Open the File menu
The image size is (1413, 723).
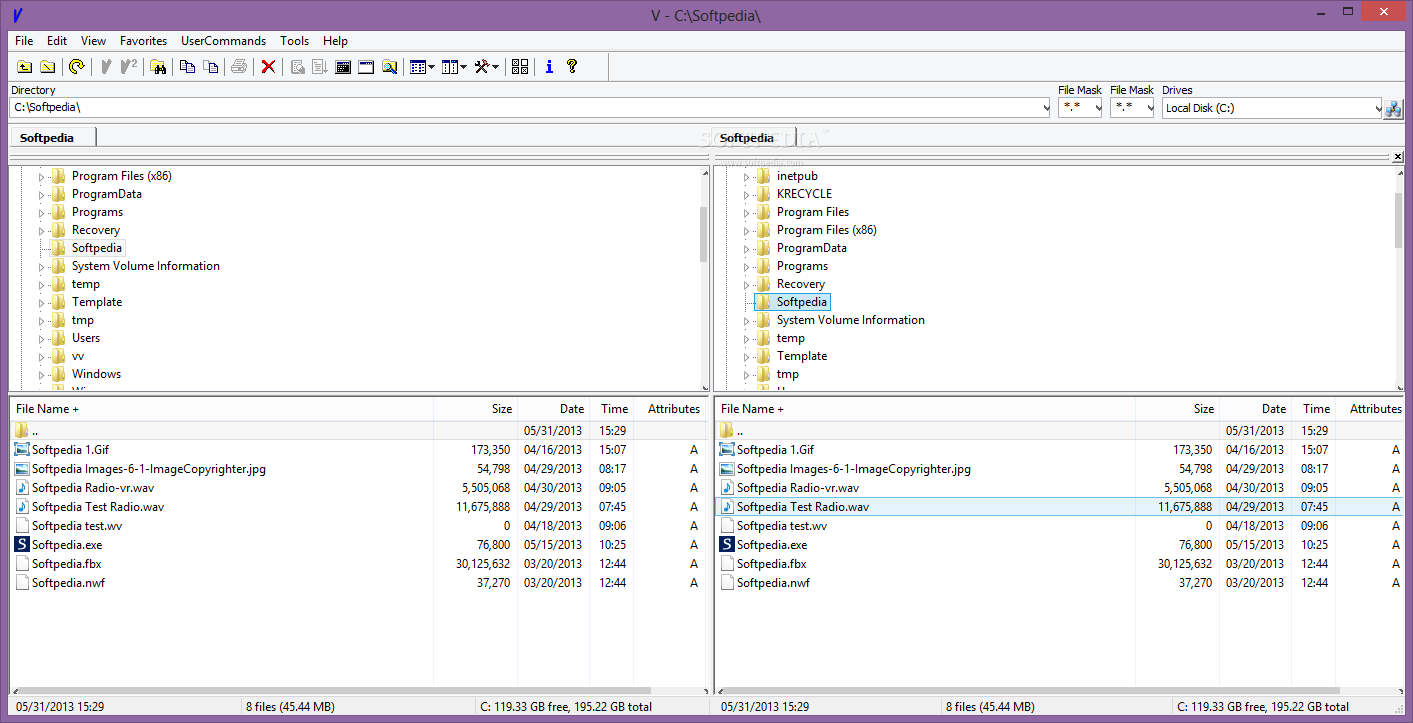pyautogui.click(x=24, y=41)
